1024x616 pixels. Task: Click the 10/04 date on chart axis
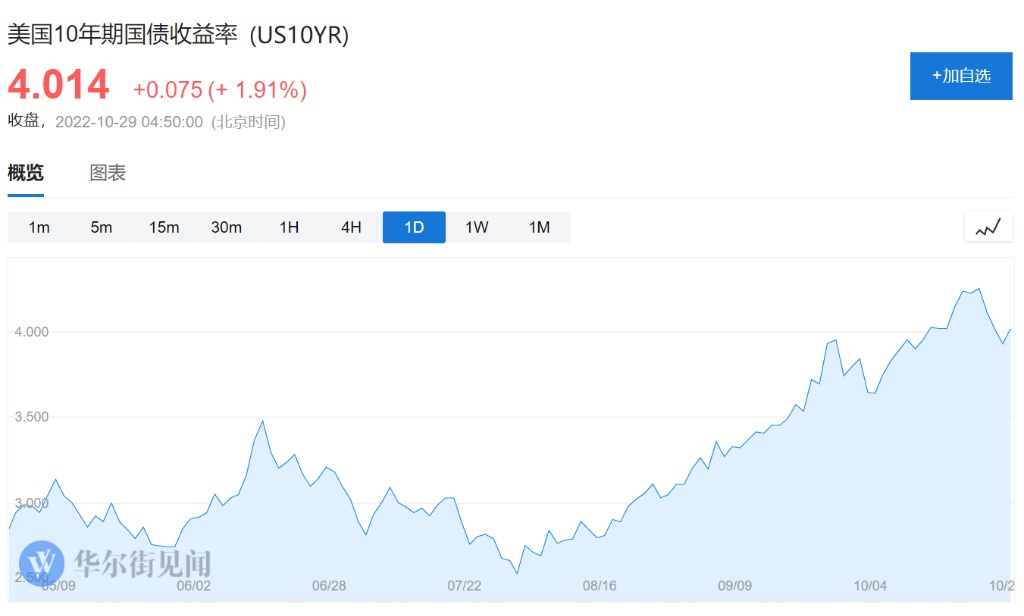point(871,585)
